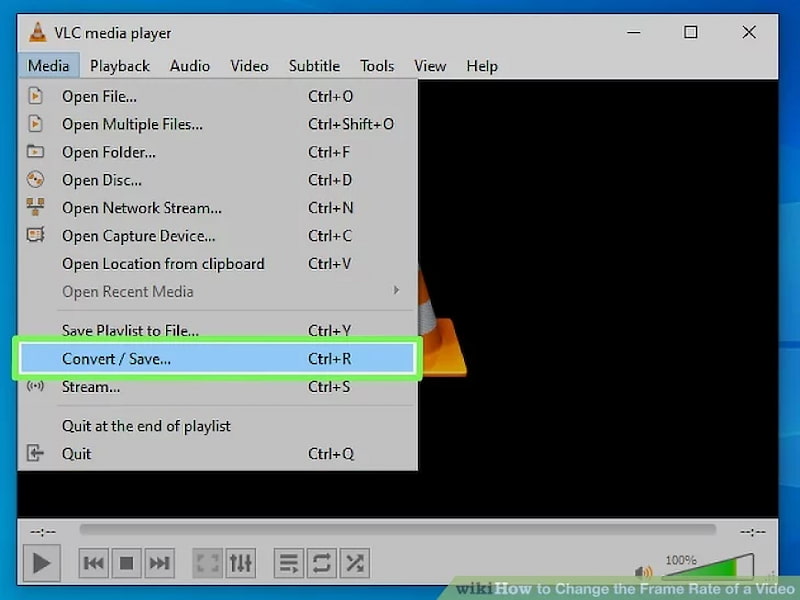Select the Convert / Save option
The image size is (800, 600).
[117, 357]
